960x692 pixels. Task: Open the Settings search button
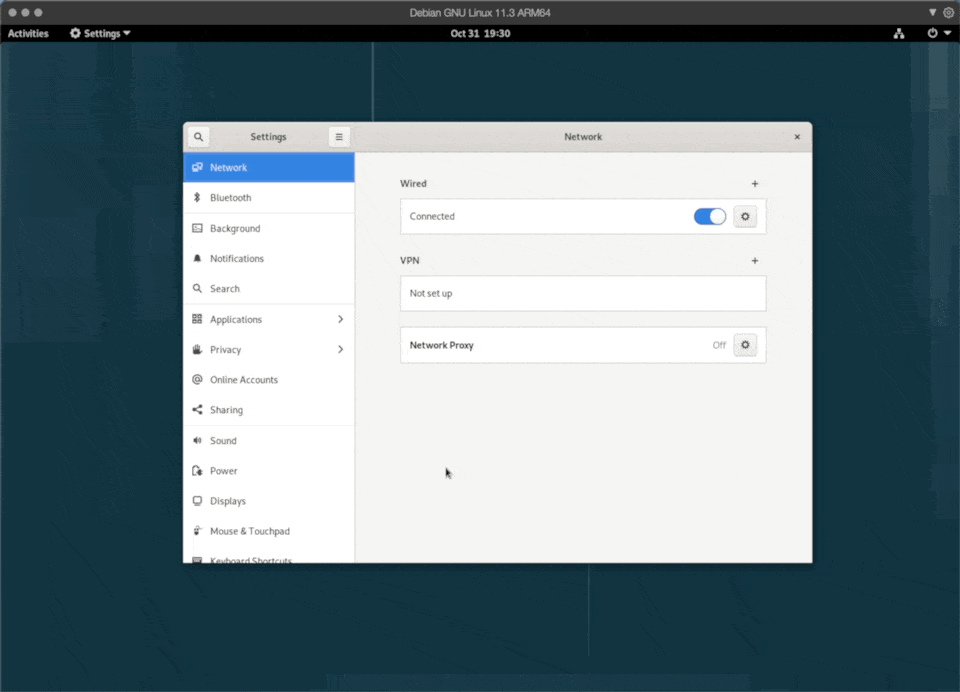tap(198, 137)
